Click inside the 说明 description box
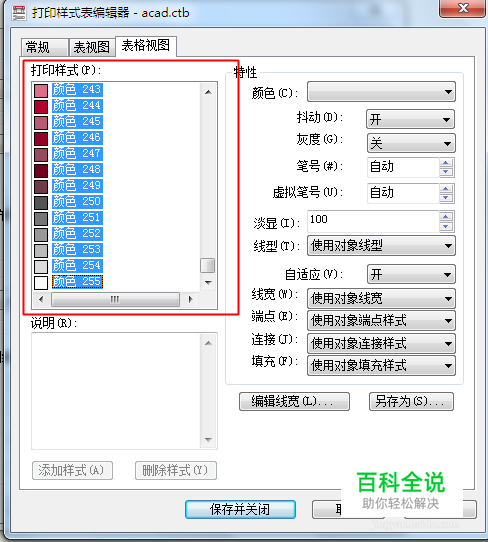The image size is (488, 542). click(x=116, y=391)
